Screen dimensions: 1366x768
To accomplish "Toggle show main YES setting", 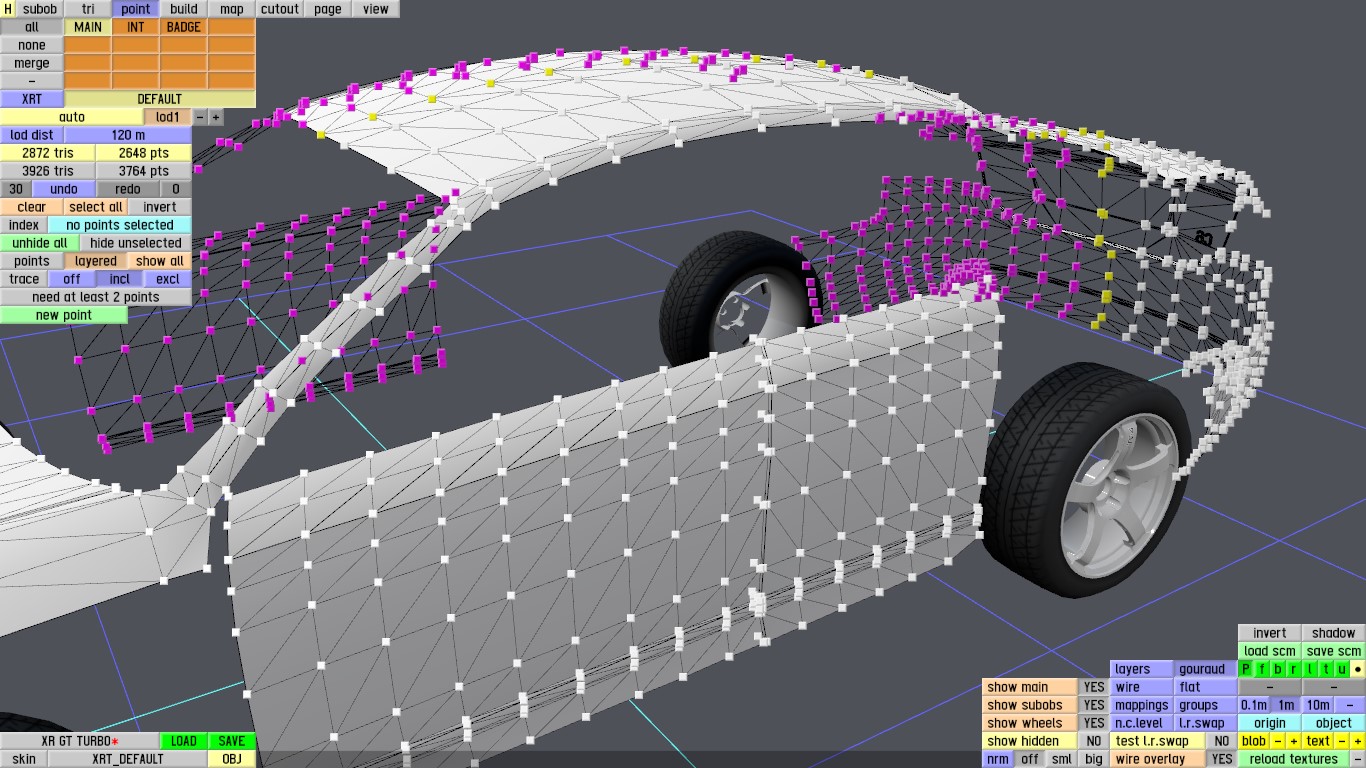I will point(1094,687).
